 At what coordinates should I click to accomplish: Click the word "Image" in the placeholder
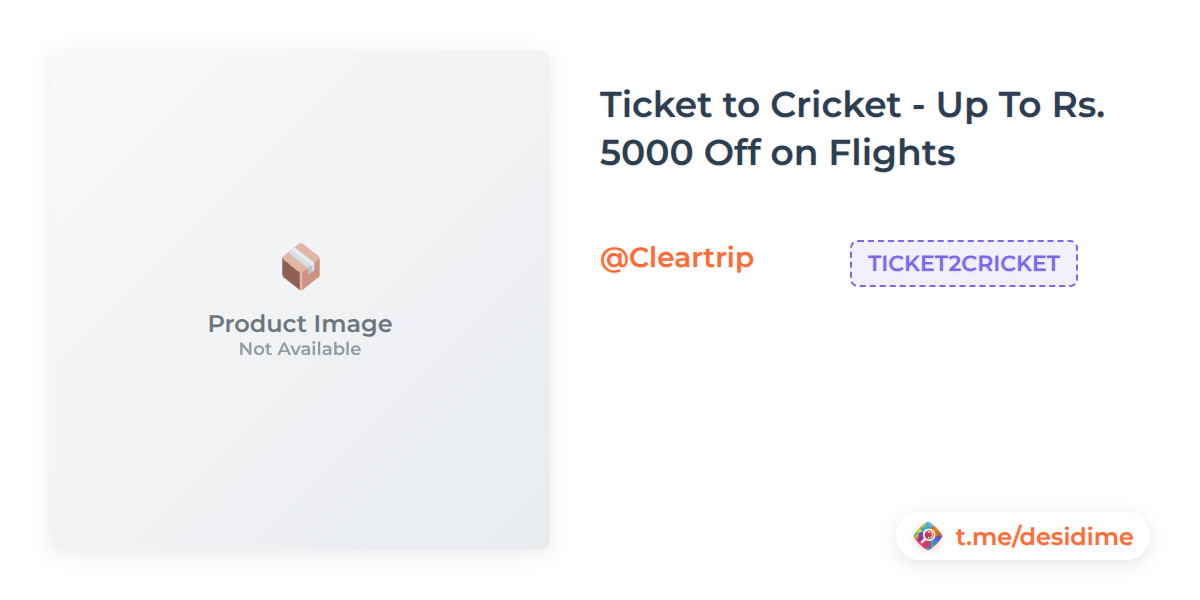[350, 324]
